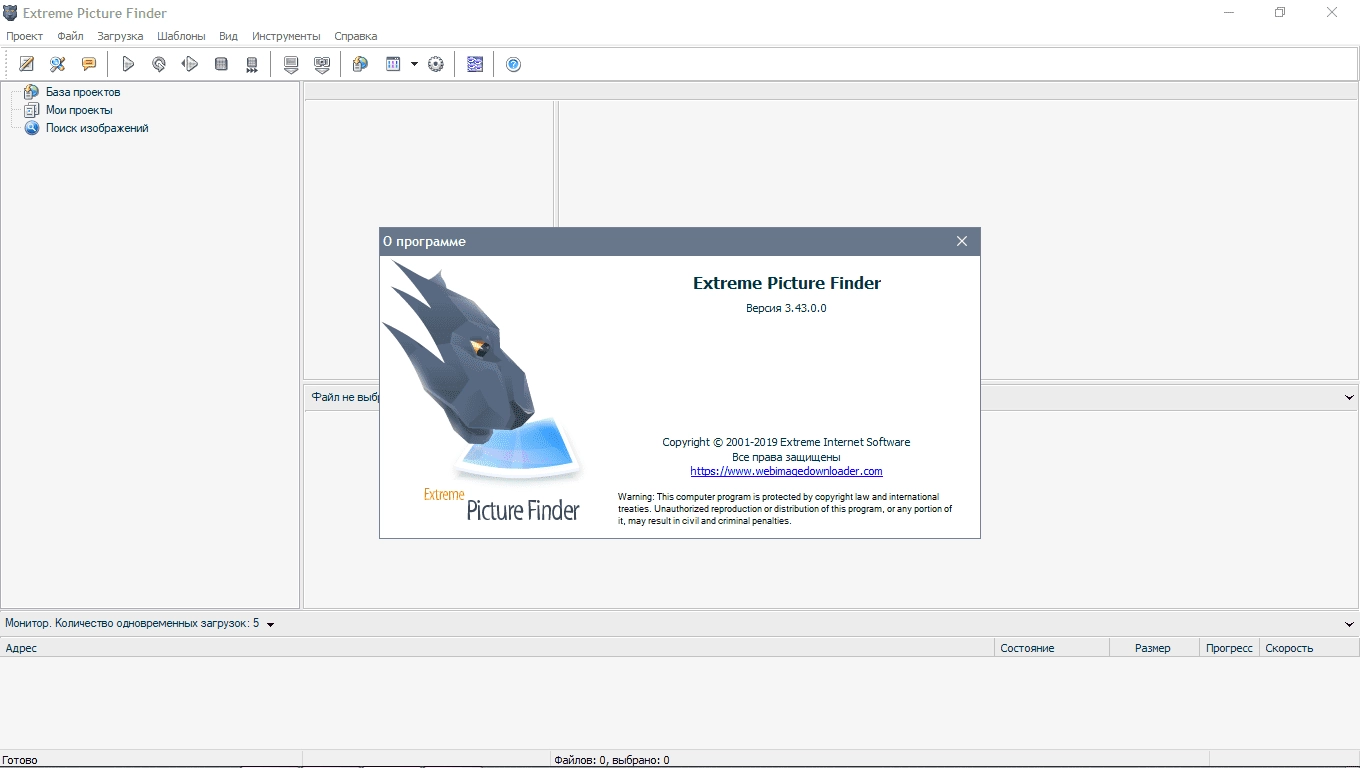Click the new project pencil icon
This screenshot has height=768, width=1360.
27,64
